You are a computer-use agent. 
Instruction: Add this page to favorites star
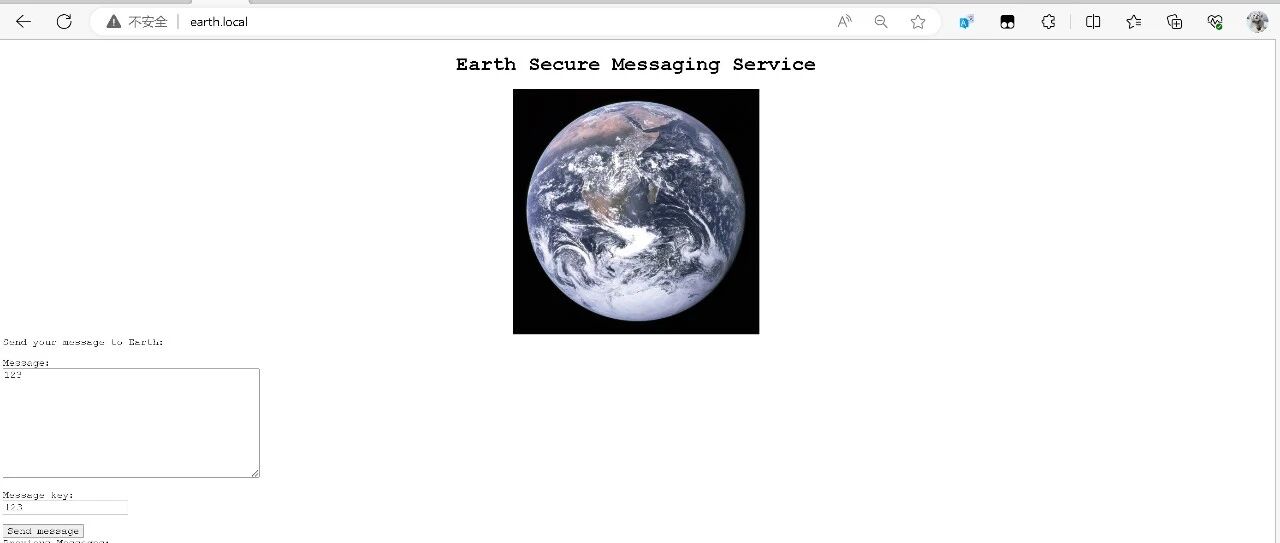[918, 21]
